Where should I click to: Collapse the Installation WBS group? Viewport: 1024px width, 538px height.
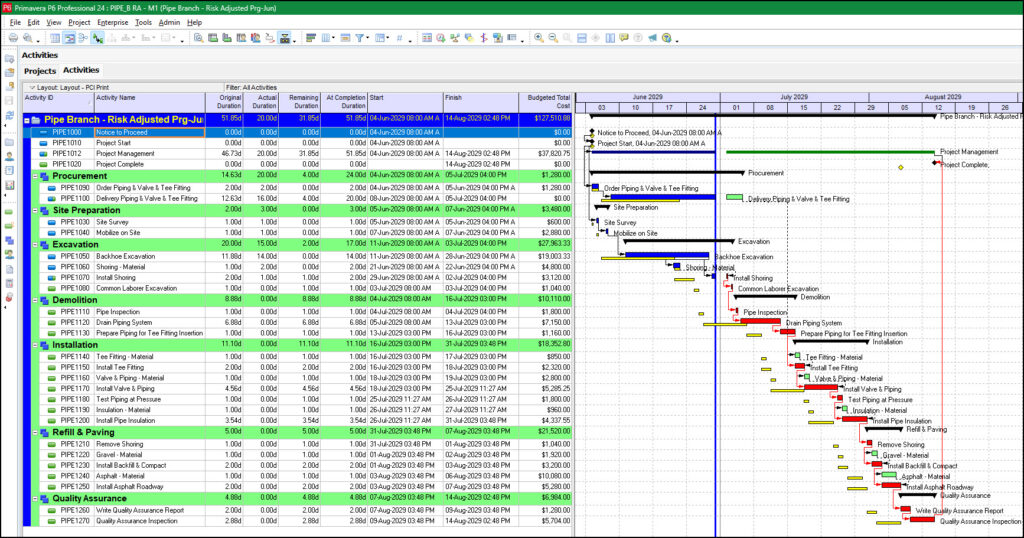pyautogui.click(x=36, y=345)
